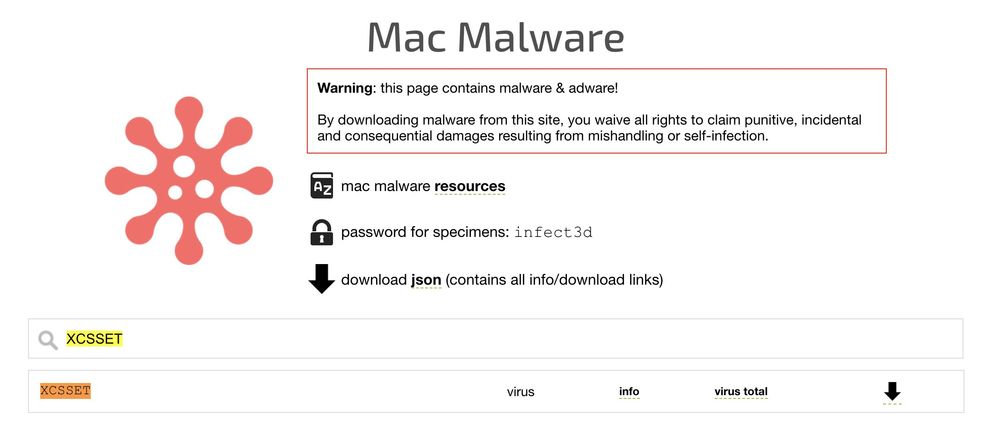This screenshot has height=427, width=1000.
Task: Select the XCSSET name in results row
Action: [x=66, y=391]
